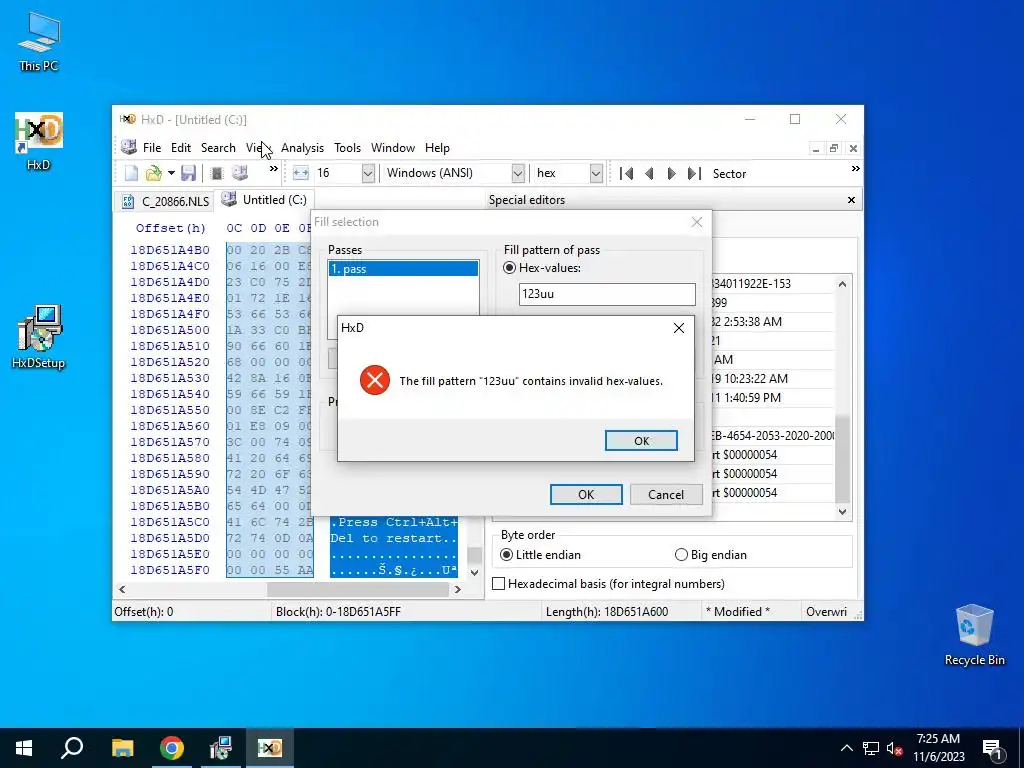Select the Hex-values radio button
The width and height of the screenshot is (1024, 768).
[509, 268]
